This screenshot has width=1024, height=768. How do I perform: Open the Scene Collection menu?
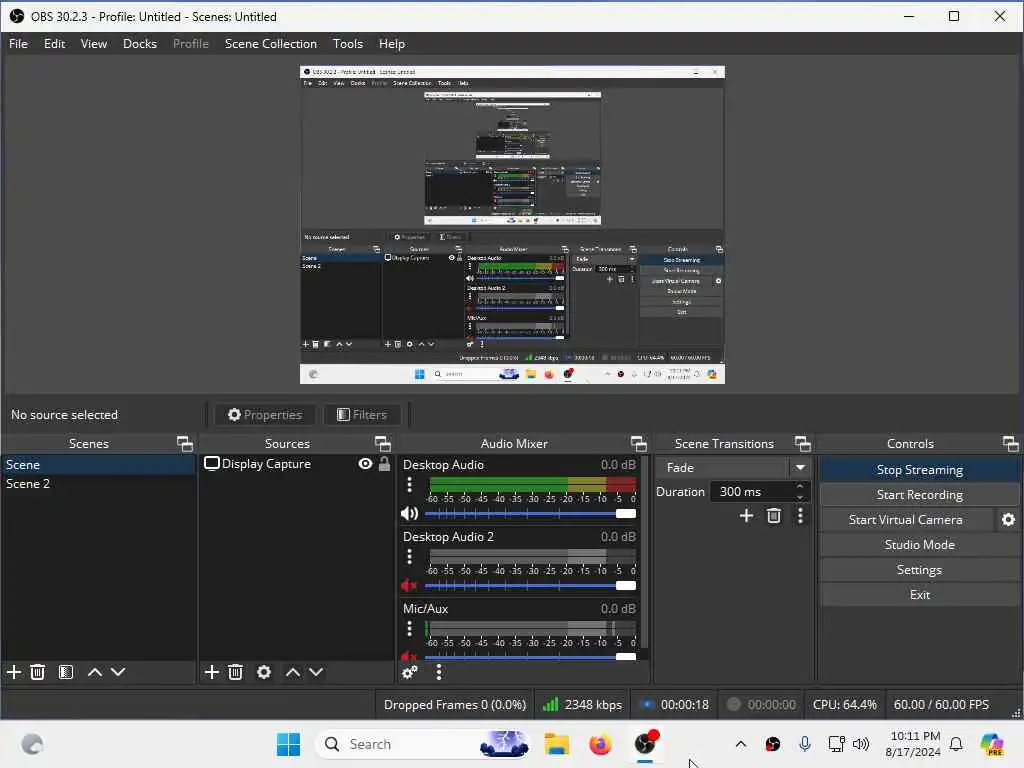click(x=270, y=44)
